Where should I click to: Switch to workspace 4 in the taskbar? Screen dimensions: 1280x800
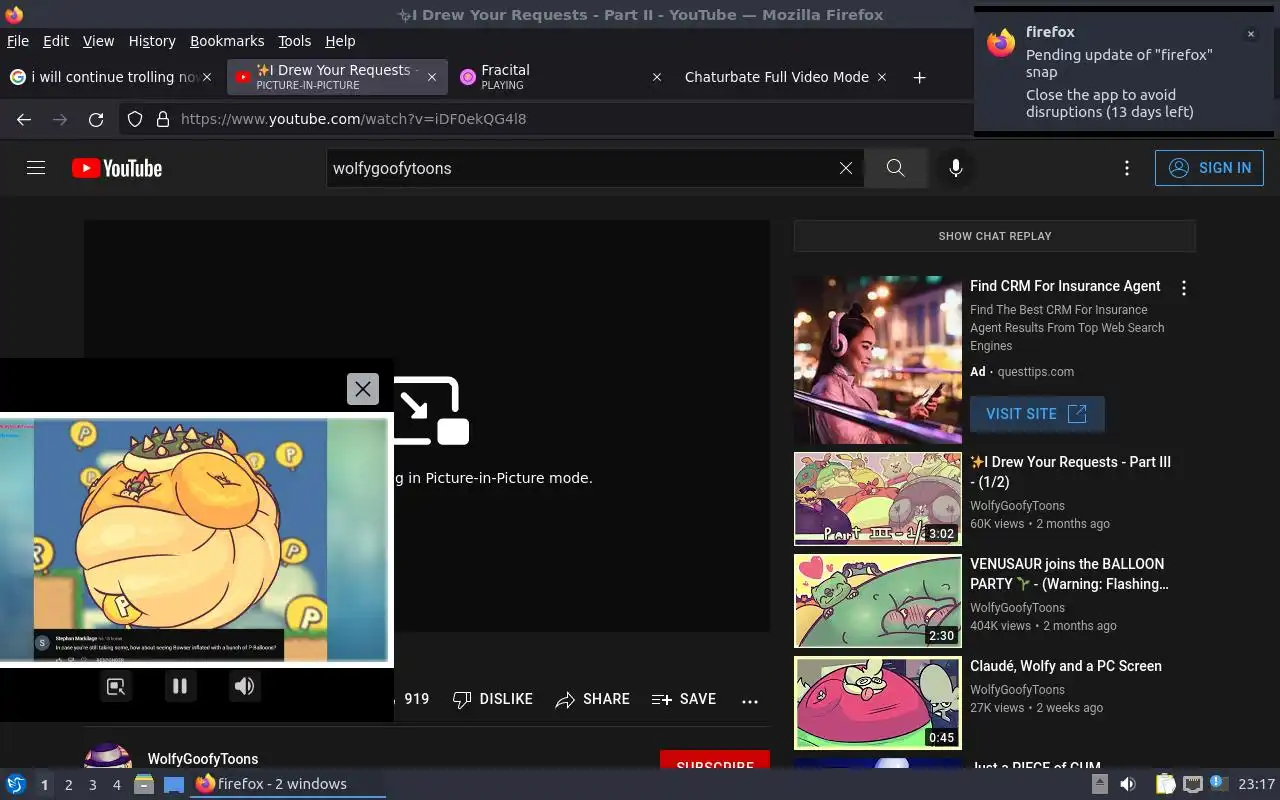click(x=116, y=785)
